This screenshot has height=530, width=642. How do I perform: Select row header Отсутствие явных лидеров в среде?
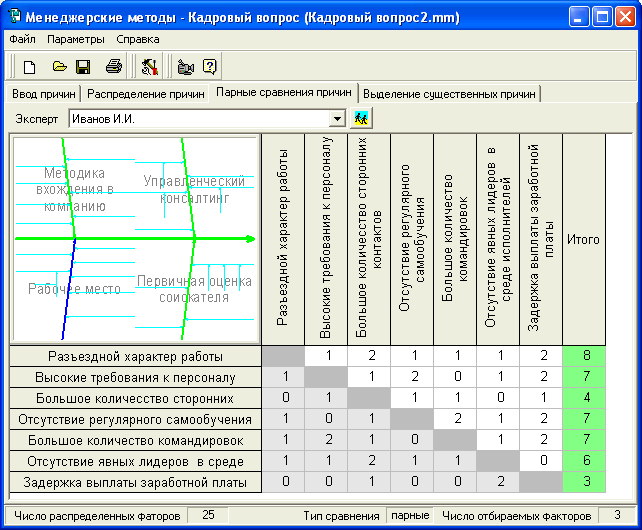click(x=135, y=461)
